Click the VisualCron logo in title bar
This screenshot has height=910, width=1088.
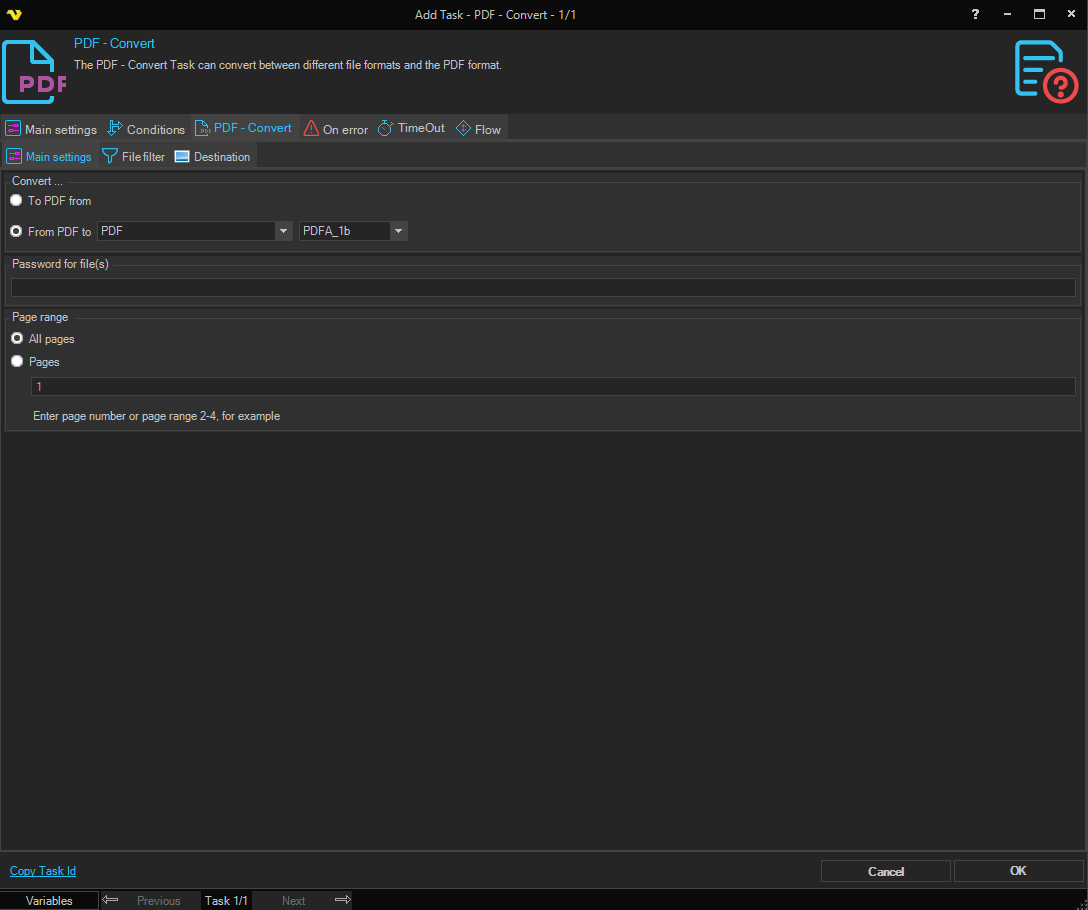coord(14,14)
